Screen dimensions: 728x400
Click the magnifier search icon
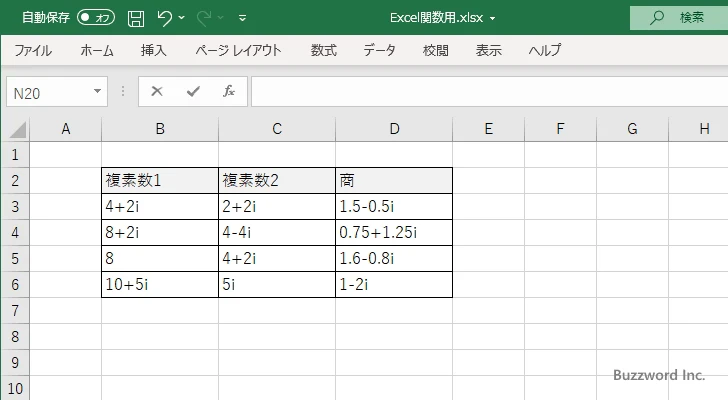656,18
